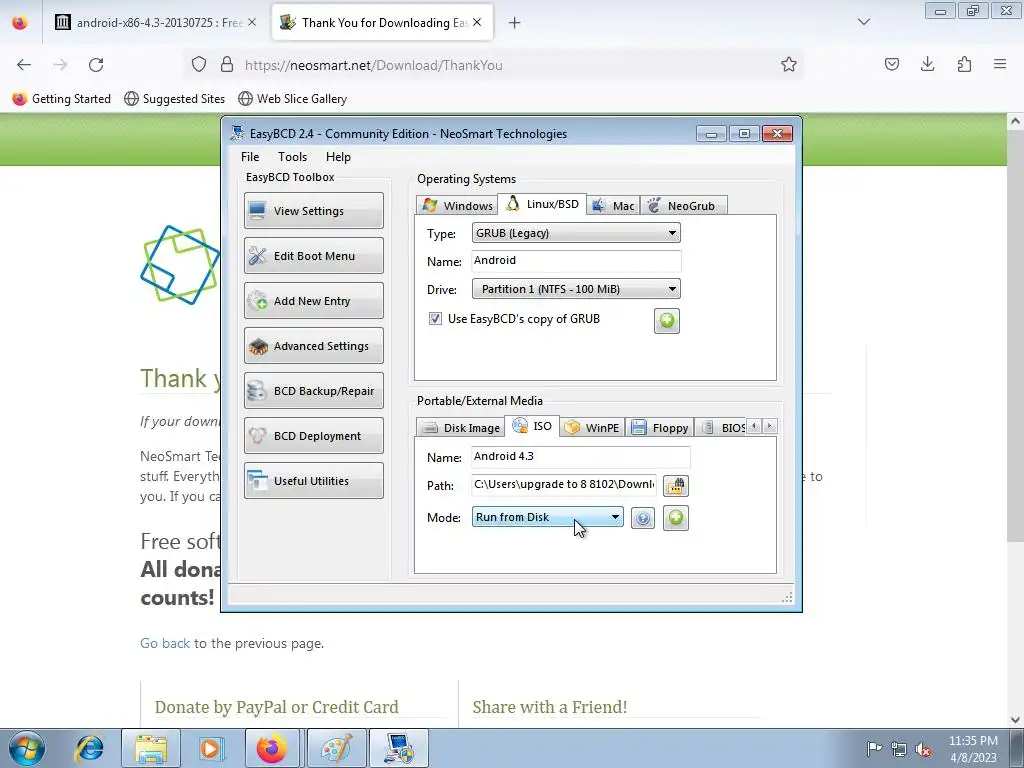Image resolution: width=1024 pixels, height=768 pixels.
Task: Open a new Firefox tab
Action: [x=515, y=23]
